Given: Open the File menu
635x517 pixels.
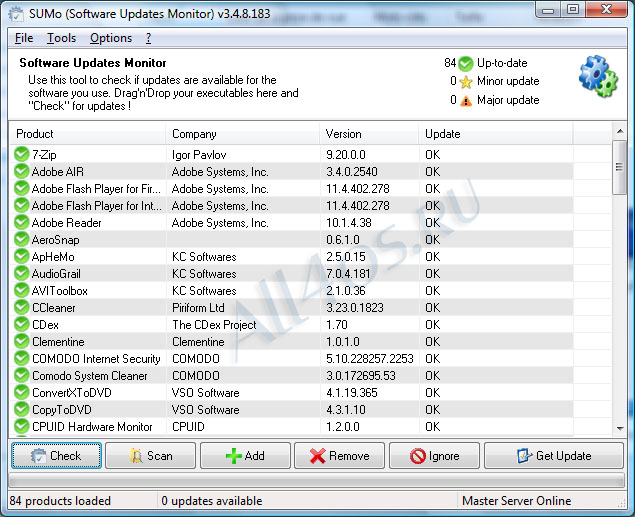Looking at the screenshot, I should click(x=24, y=38).
